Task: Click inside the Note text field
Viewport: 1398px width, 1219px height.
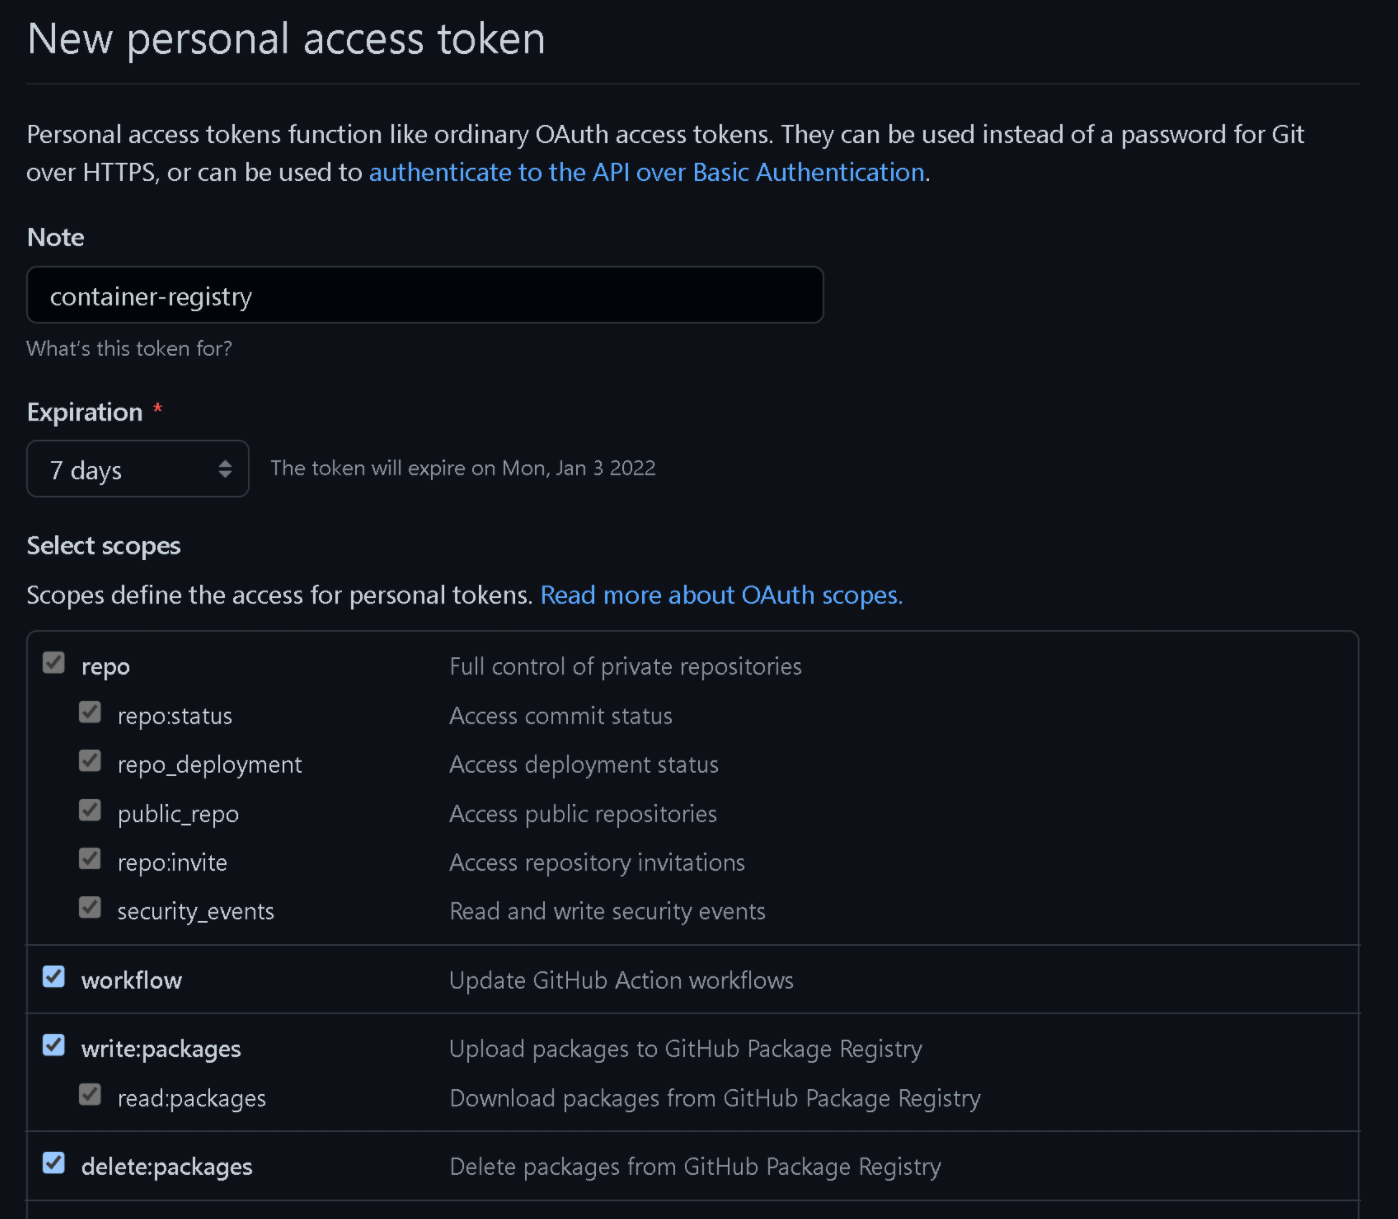Action: click(424, 295)
